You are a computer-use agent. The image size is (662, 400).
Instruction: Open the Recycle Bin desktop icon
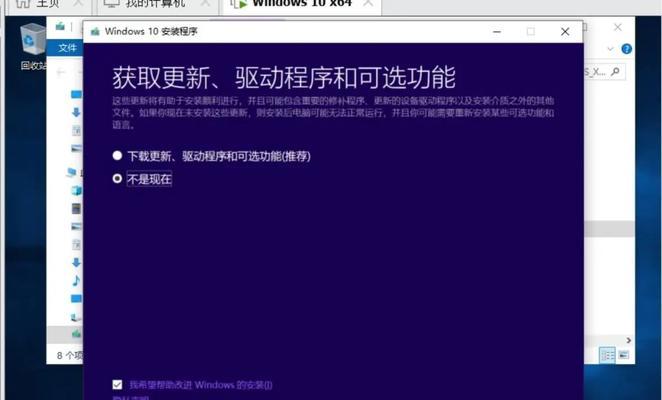(32, 46)
